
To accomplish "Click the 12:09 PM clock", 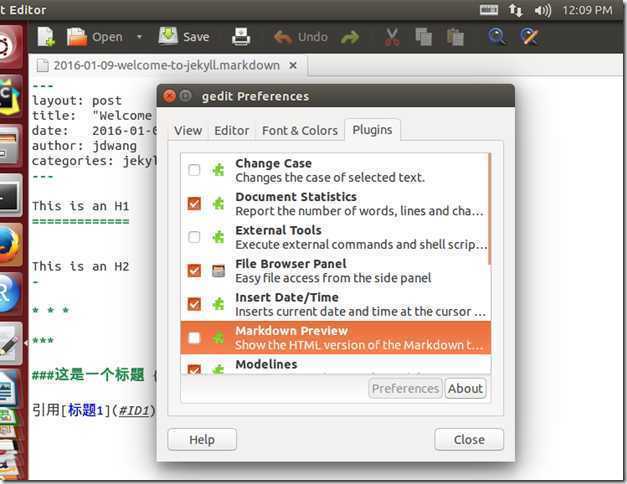I will 587,10.
